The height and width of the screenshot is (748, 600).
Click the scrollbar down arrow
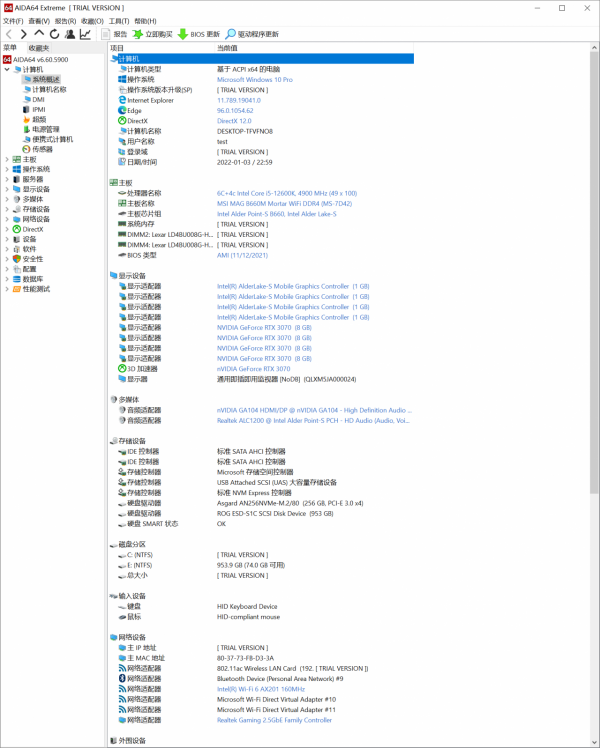(x=594, y=742)
